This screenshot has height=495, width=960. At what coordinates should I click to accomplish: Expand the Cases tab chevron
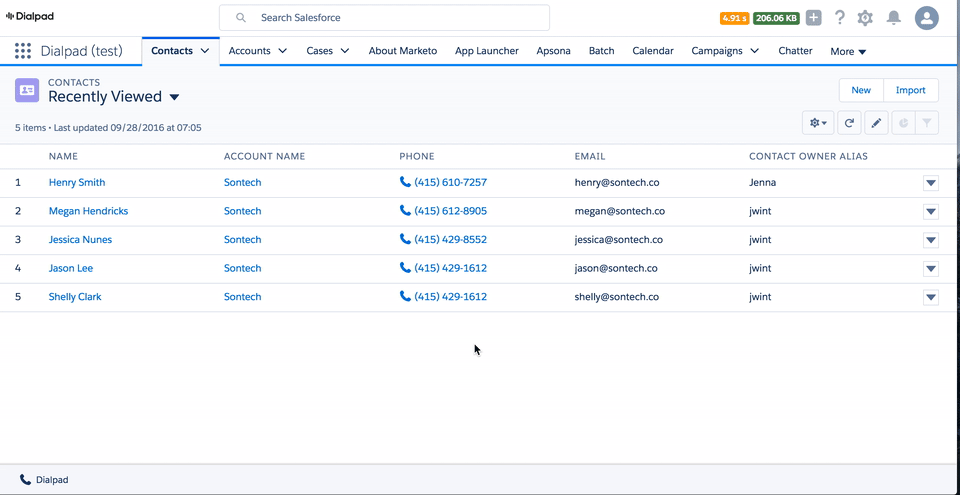pos(345,51)
